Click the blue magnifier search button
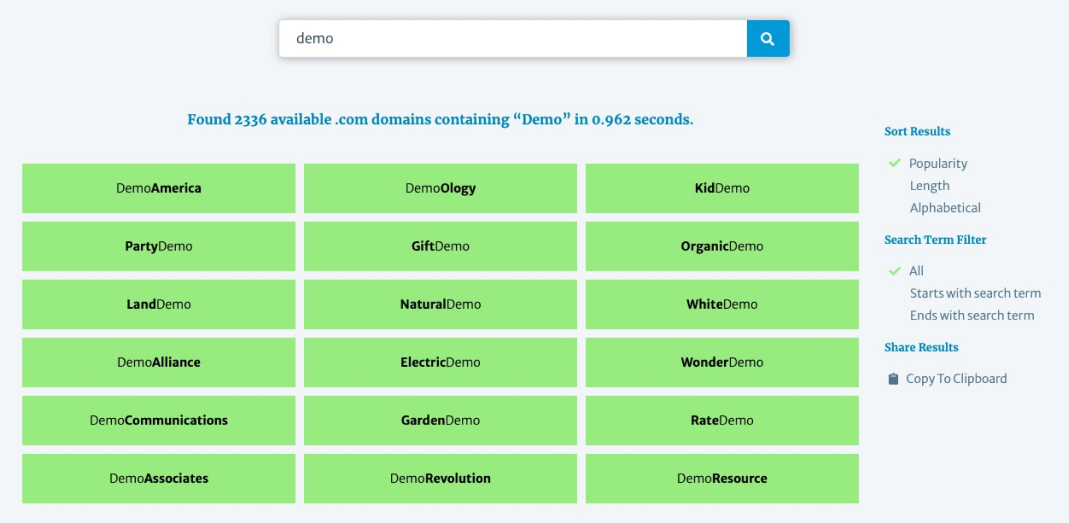Image resolution: width=1069 pixels, height=523 pixels. [767, 39]
